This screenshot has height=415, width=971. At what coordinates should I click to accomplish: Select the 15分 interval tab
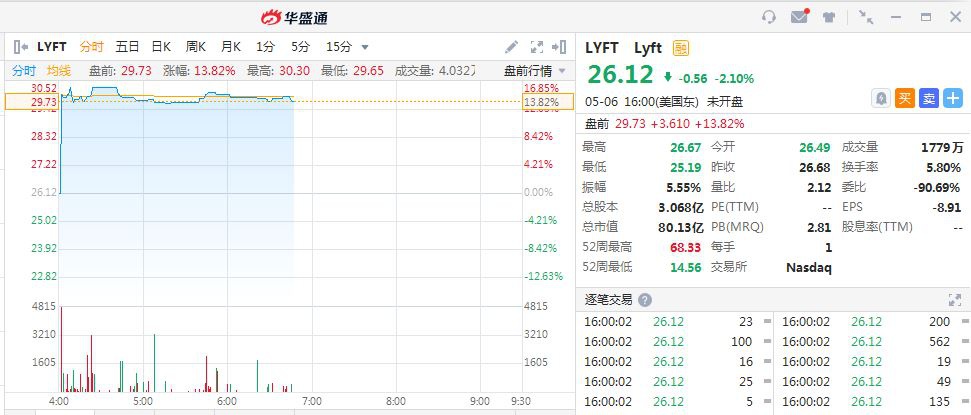click(339, 46)
